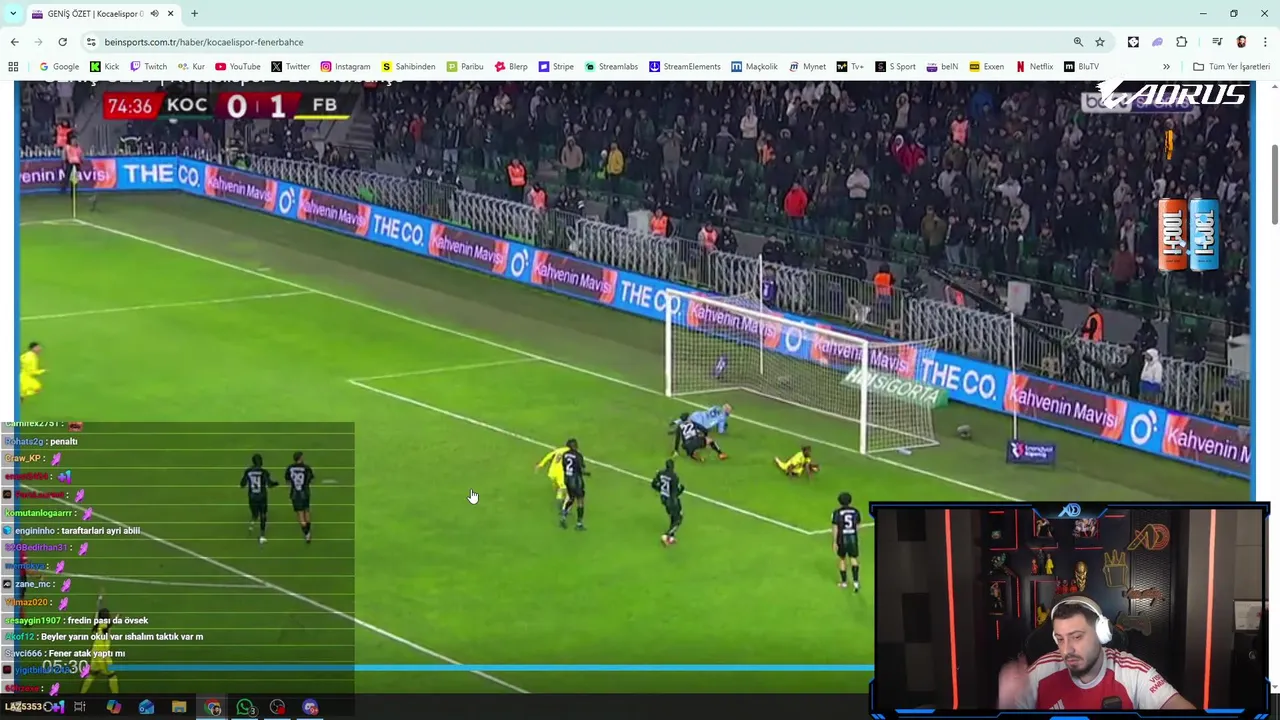Close the GENİŞ ÖZET Kocaelispor tab
This screenshot has height=720, width=1280.
[171, 14]
